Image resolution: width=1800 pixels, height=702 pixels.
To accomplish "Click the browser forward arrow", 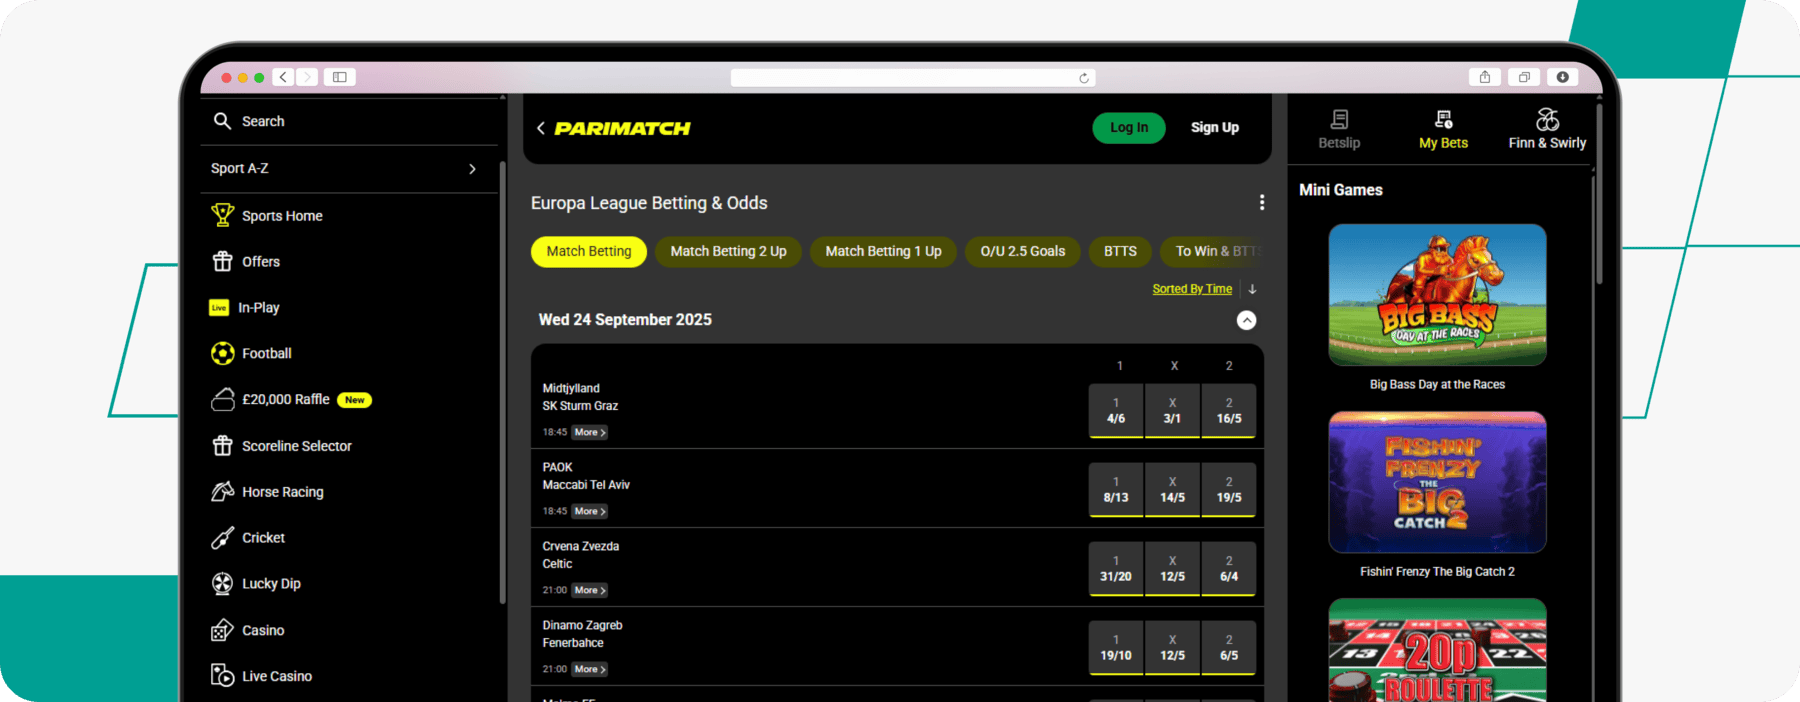I will tap(307, 77).
